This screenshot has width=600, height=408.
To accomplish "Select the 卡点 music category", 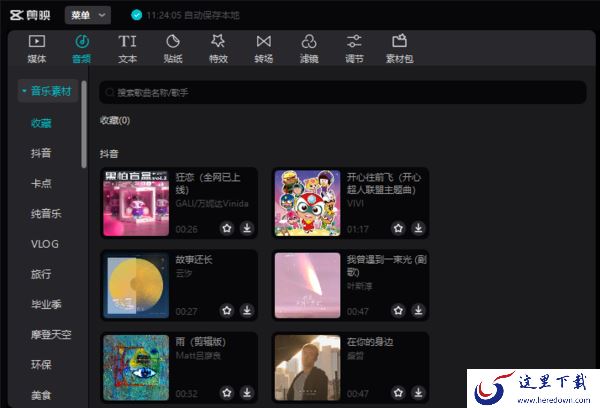I will [x=41, y=183].
